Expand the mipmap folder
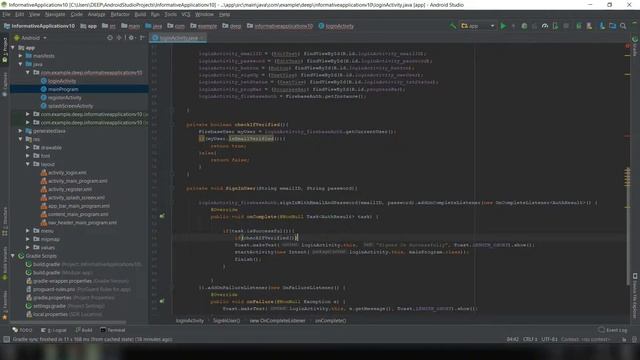The image size is (640, 360). pyautogui.click(x=28, y=239)
